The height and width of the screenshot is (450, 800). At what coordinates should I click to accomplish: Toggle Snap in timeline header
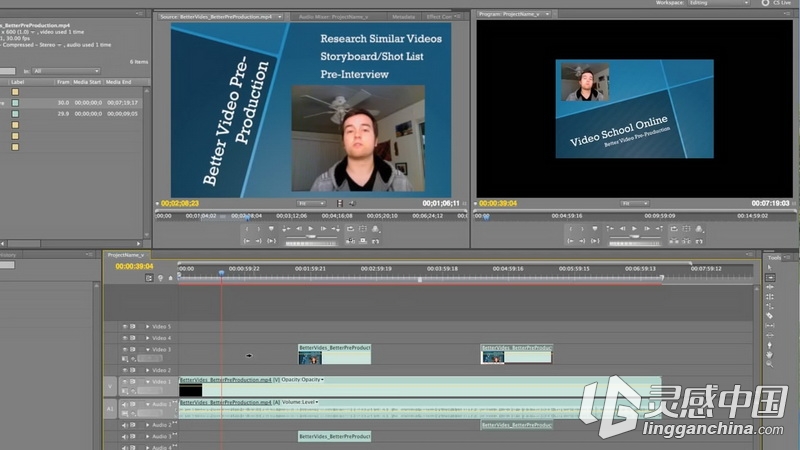tap(149, 278)
